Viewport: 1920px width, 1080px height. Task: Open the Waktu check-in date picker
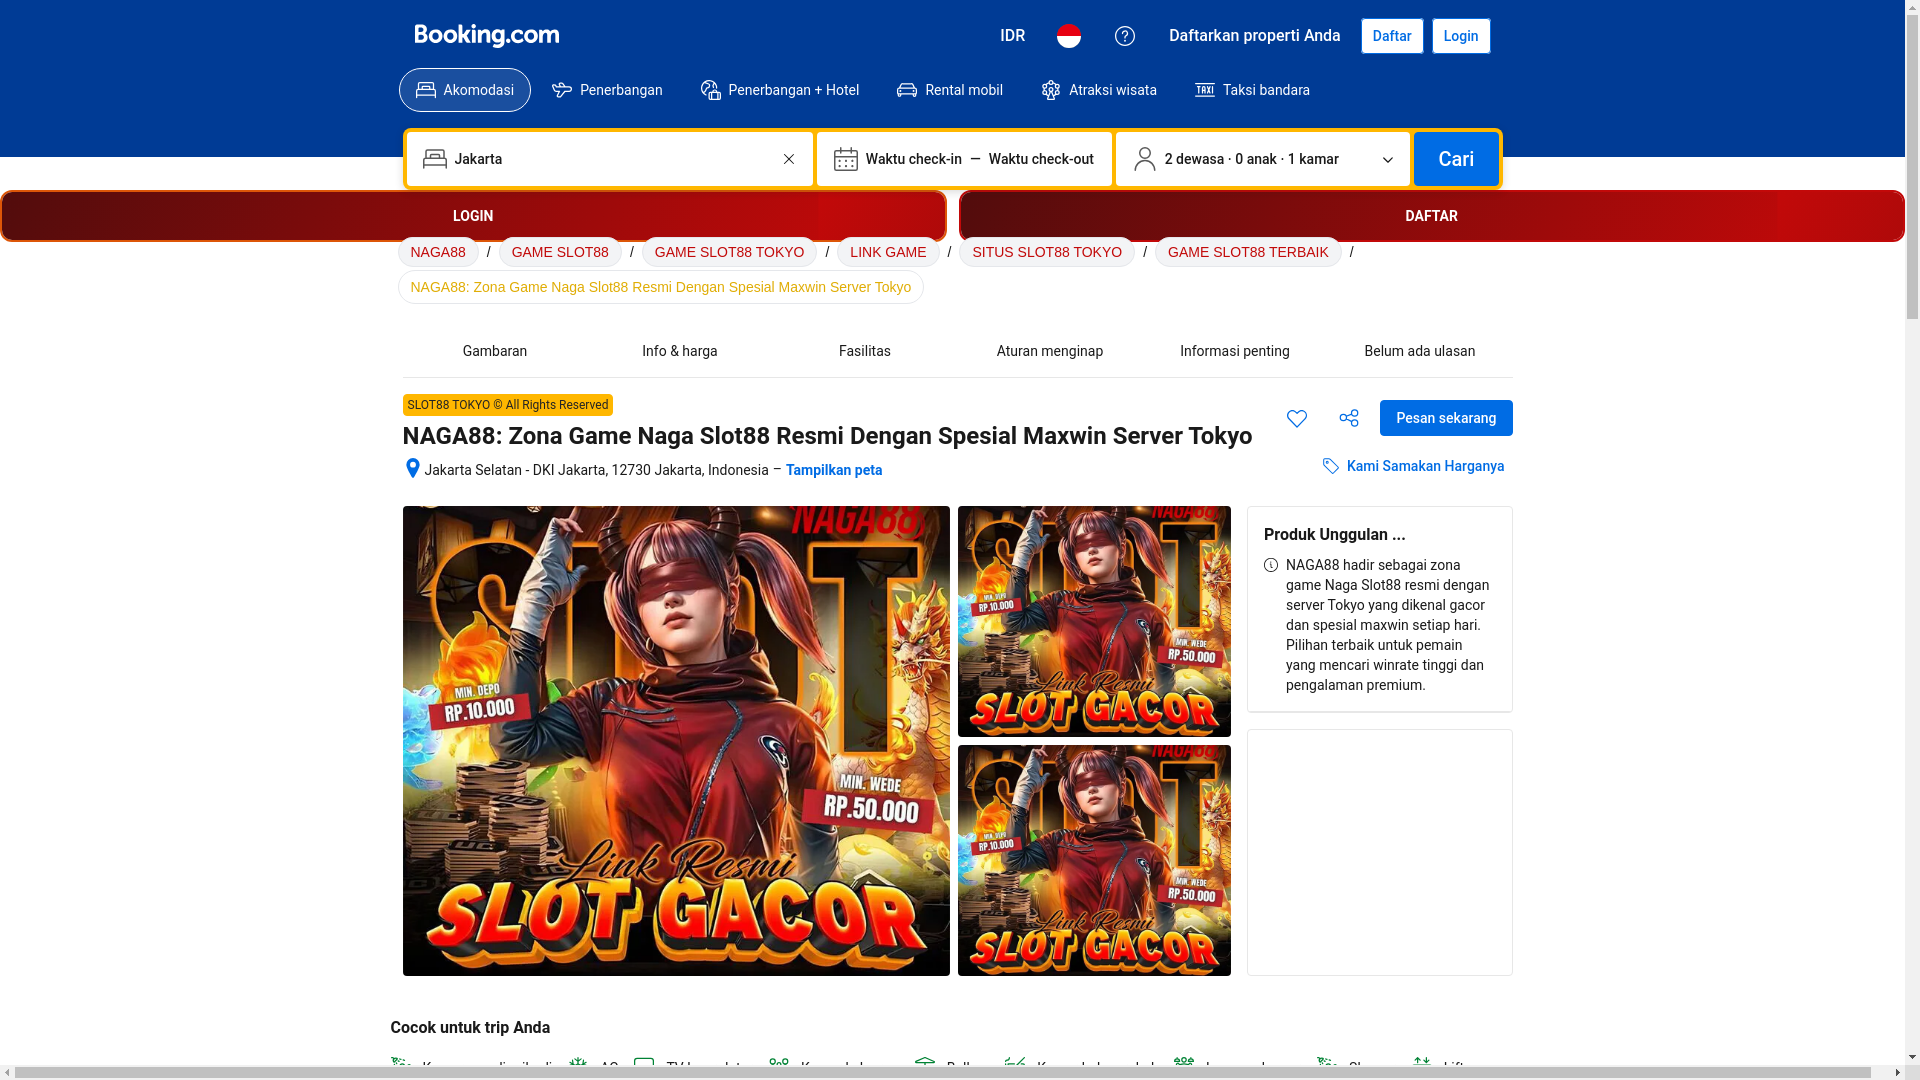914,159
